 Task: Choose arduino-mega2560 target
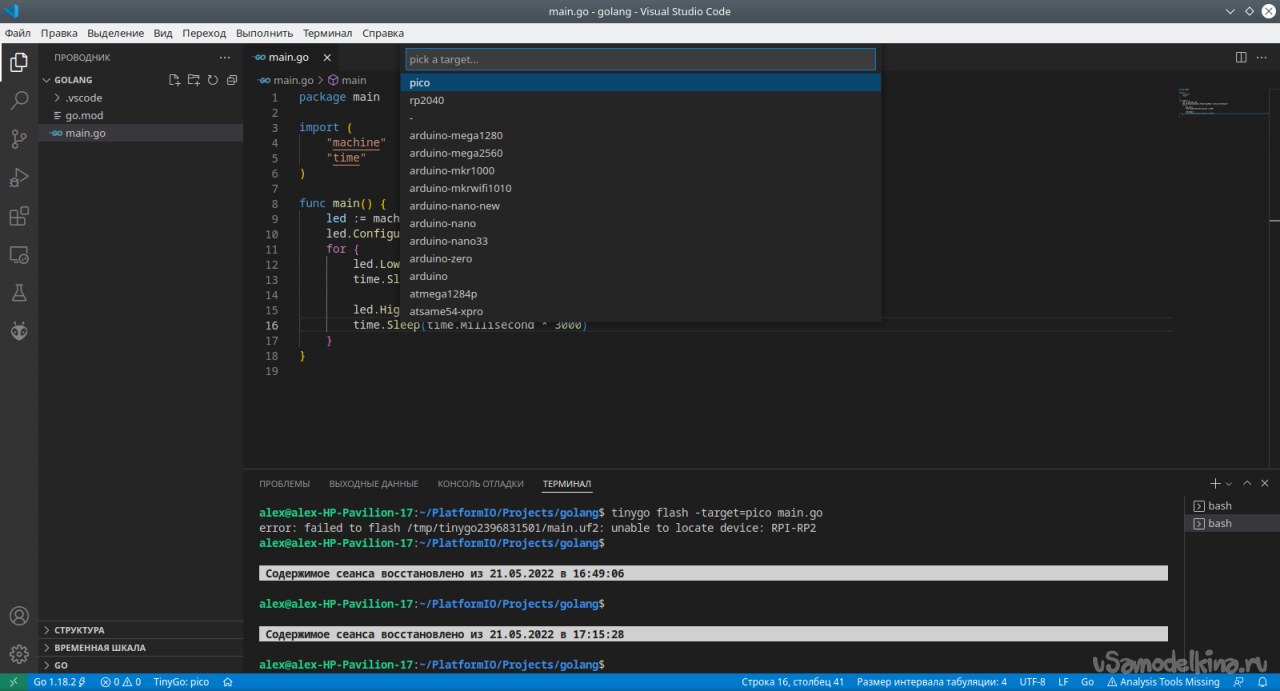tap(641, 153)
